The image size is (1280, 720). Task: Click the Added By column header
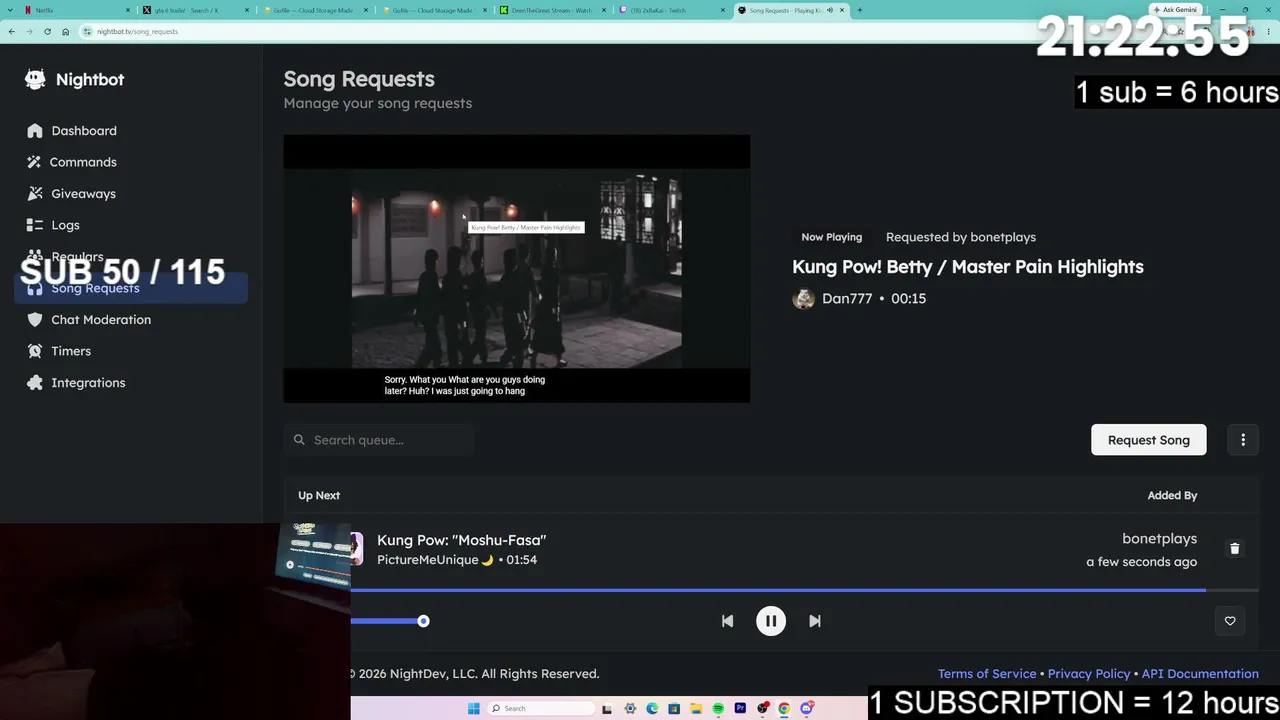pyautogui.click(x=1172, y=496)
